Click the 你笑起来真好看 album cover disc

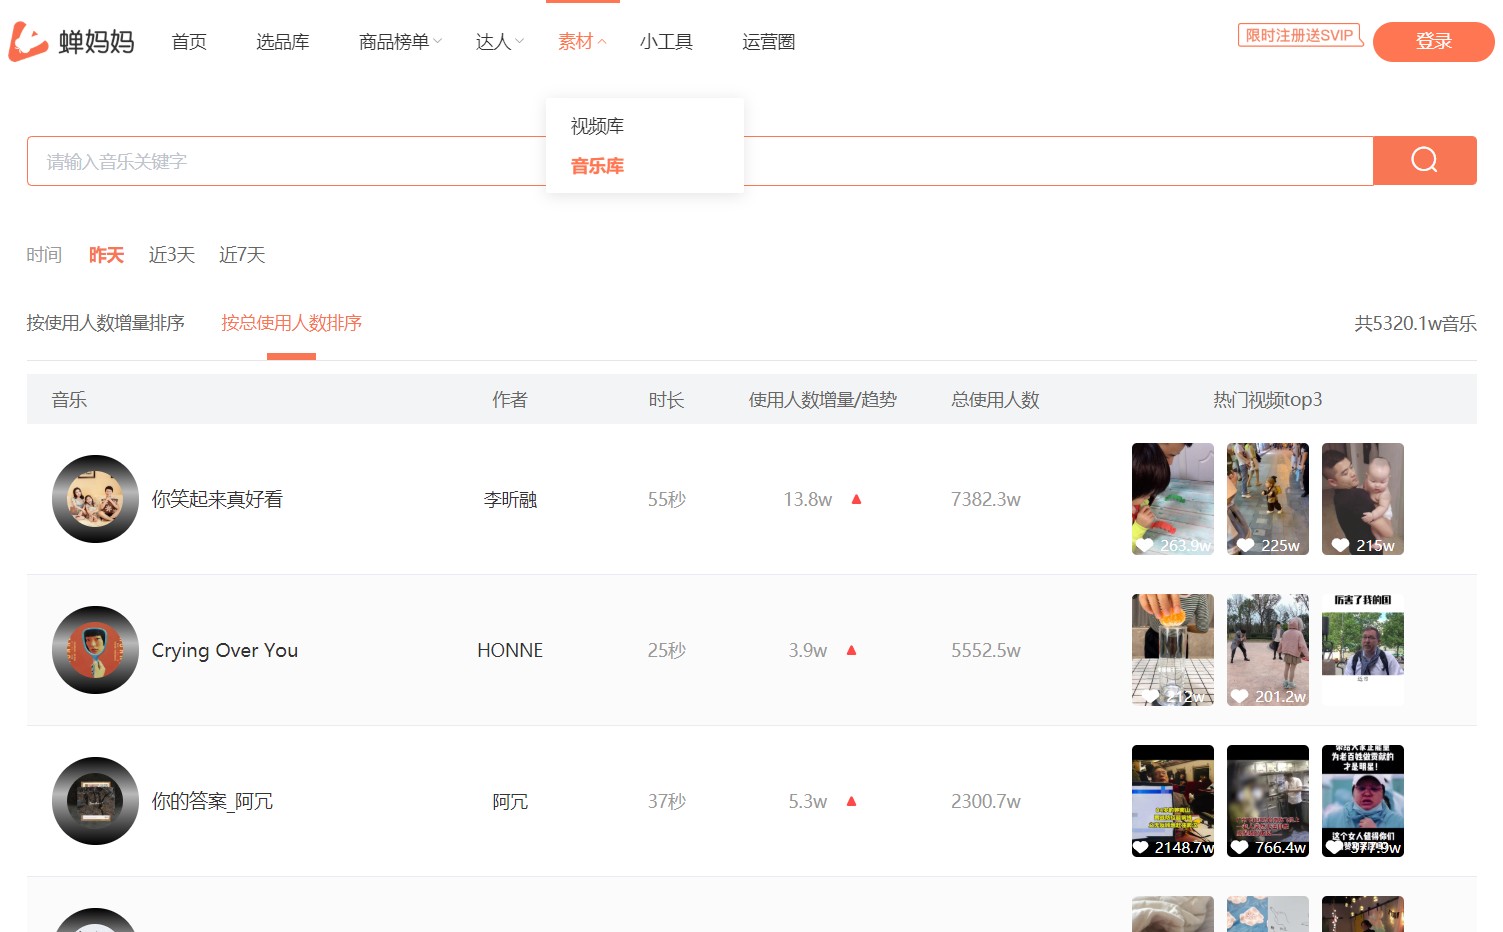(x=95, y=499)
